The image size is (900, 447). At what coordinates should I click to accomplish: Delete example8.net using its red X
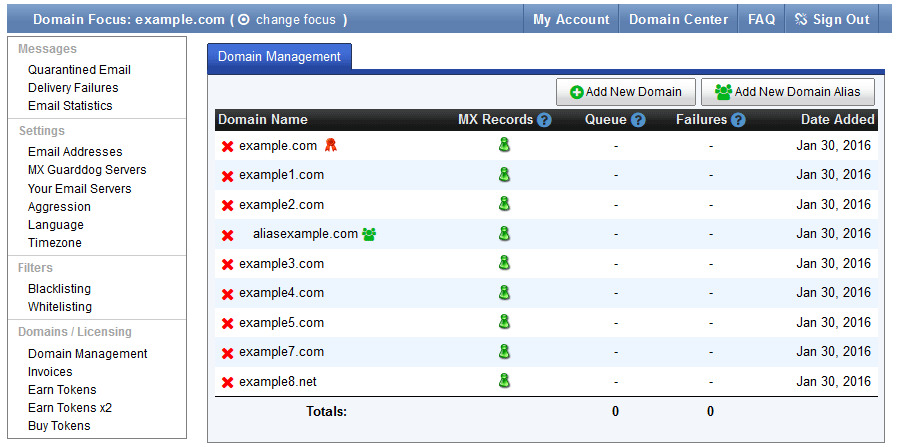(227, 383)
